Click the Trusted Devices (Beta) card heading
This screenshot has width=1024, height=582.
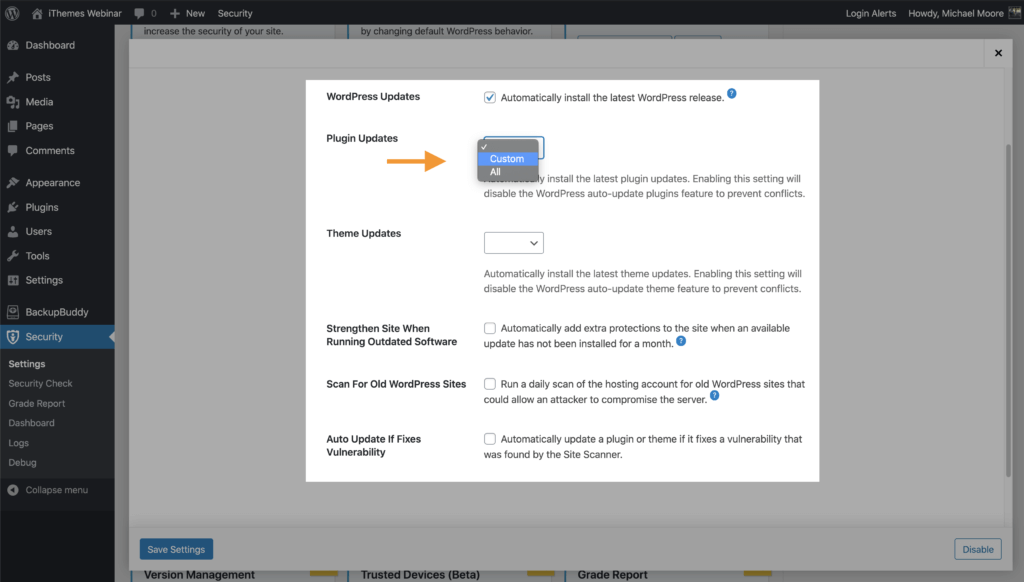pyautogui.click(x=420, y=575)
